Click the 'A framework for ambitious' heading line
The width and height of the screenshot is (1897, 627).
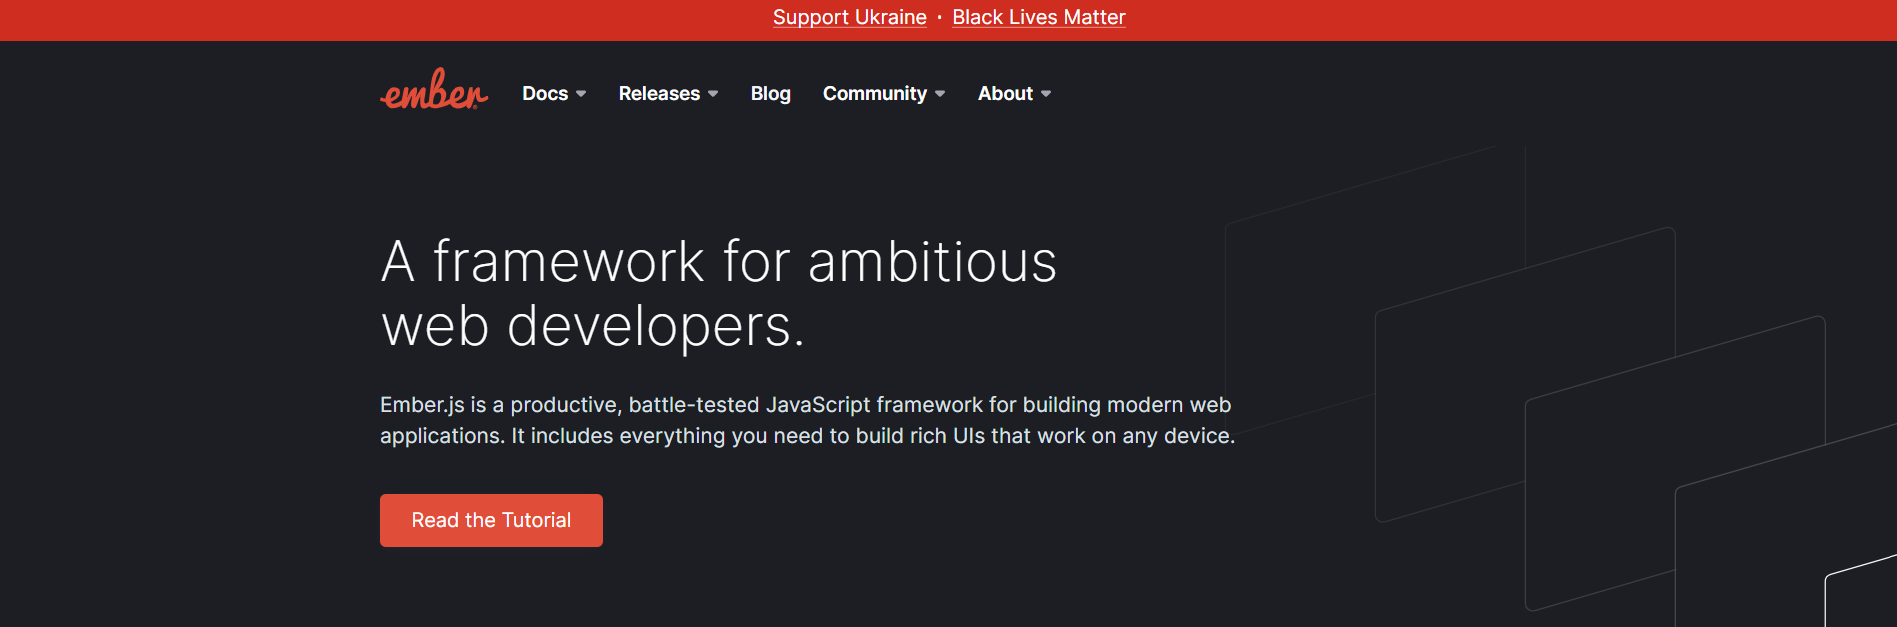719,262
